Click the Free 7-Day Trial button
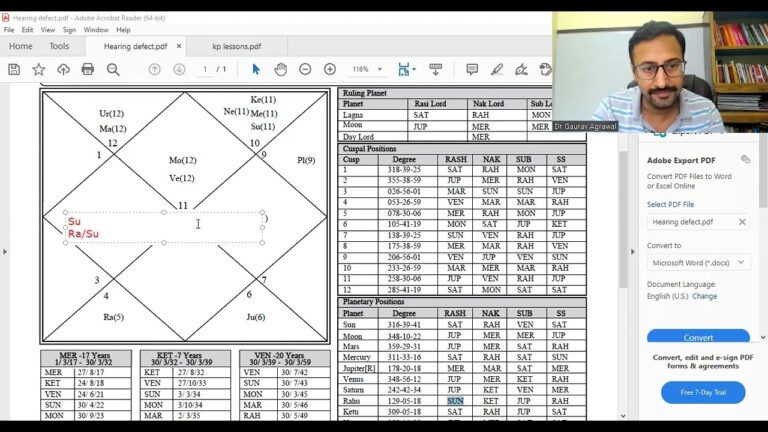Screen dimensions: 768x432 point(703,392)
